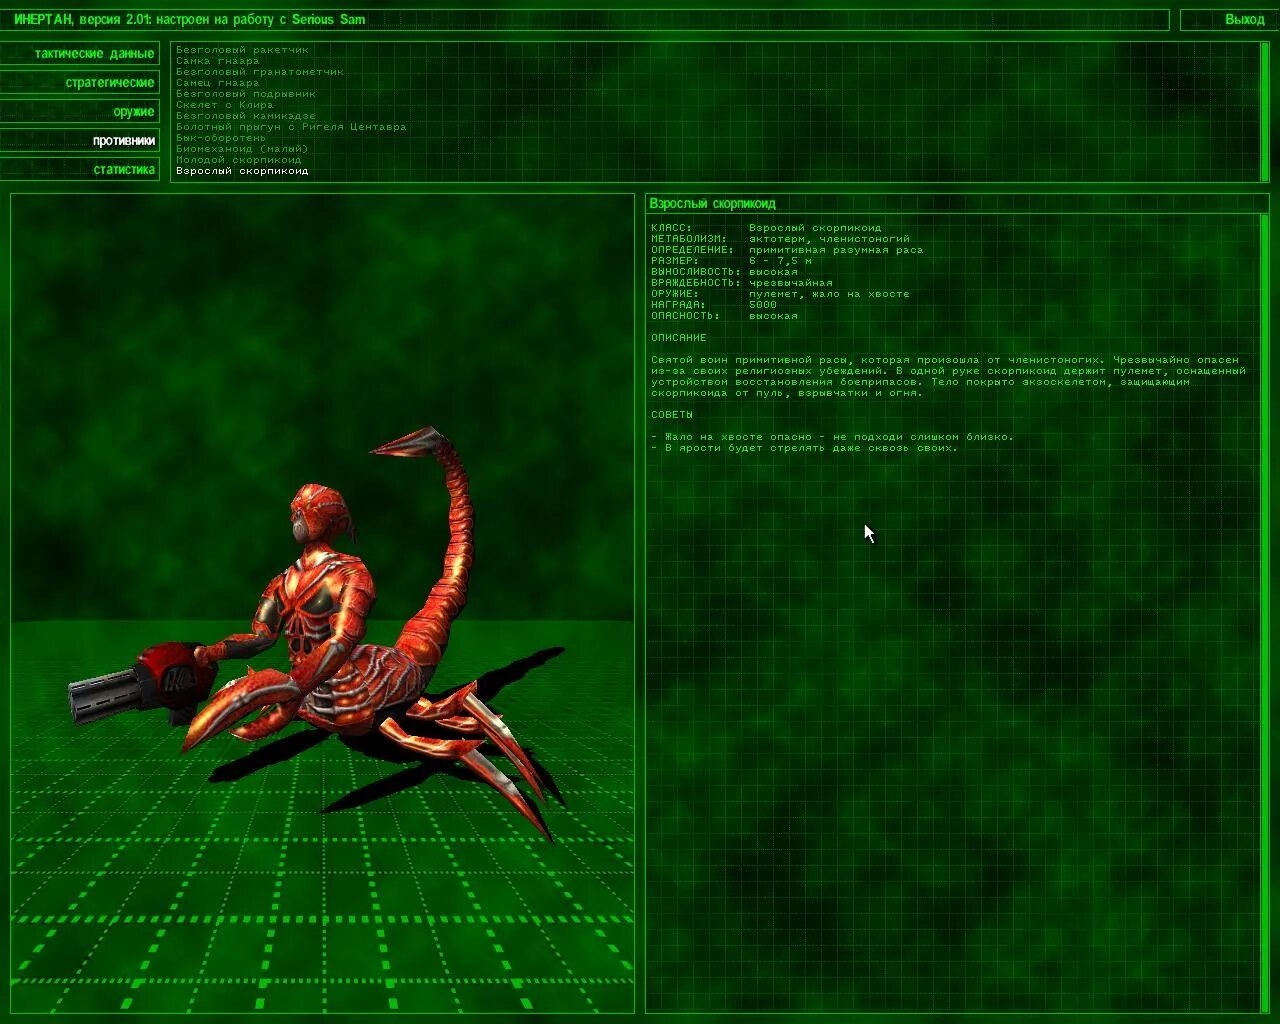Click the 'Выход' exit button
This screenshot has height=1024, width=1280.
(x=1229, y=19)
